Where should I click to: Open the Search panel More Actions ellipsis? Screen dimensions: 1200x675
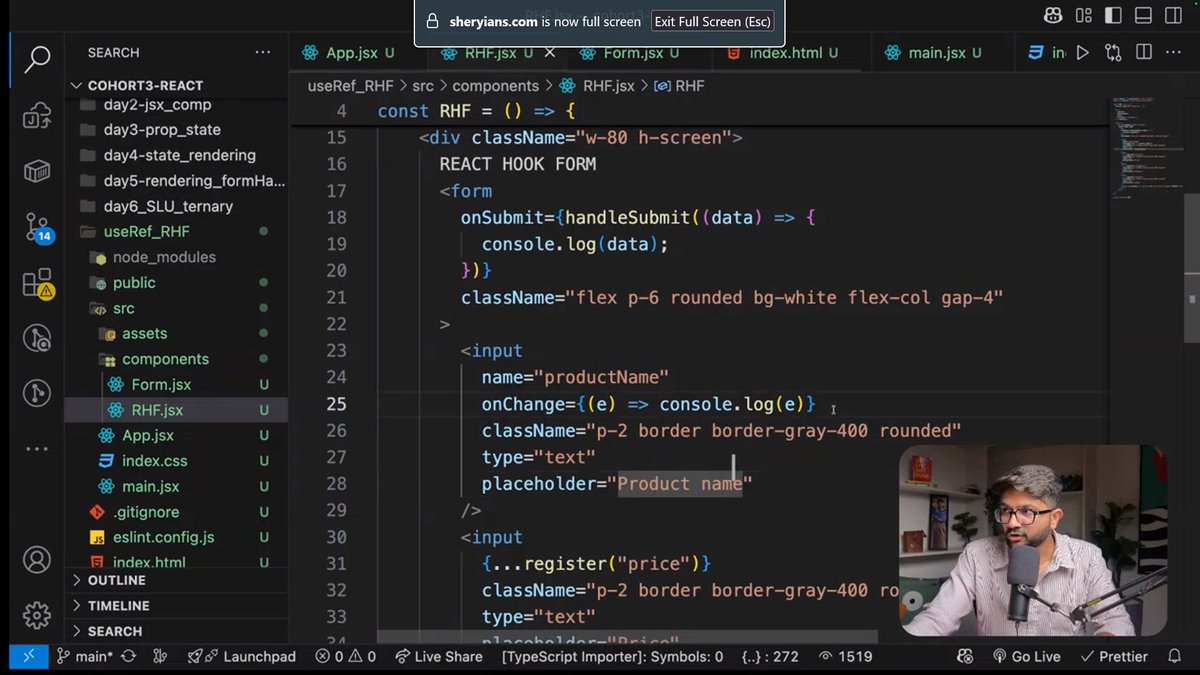pyautogui.click(x=262, y=52)
